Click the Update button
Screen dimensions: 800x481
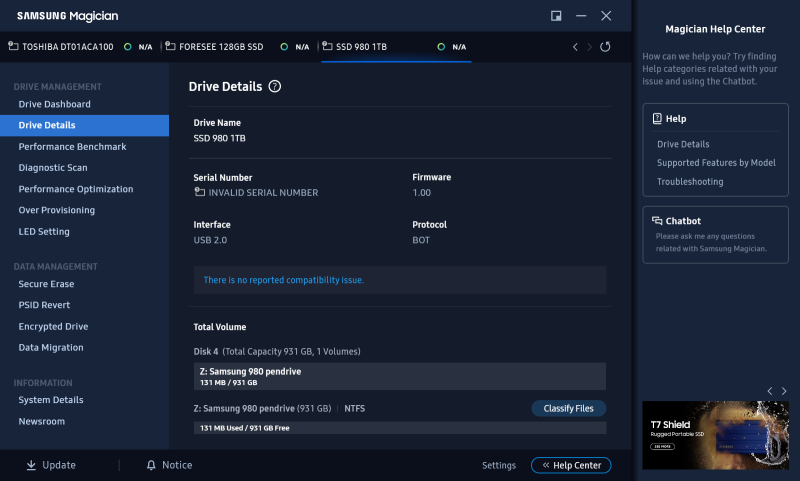pyautogui.click(x=51, y=465)
